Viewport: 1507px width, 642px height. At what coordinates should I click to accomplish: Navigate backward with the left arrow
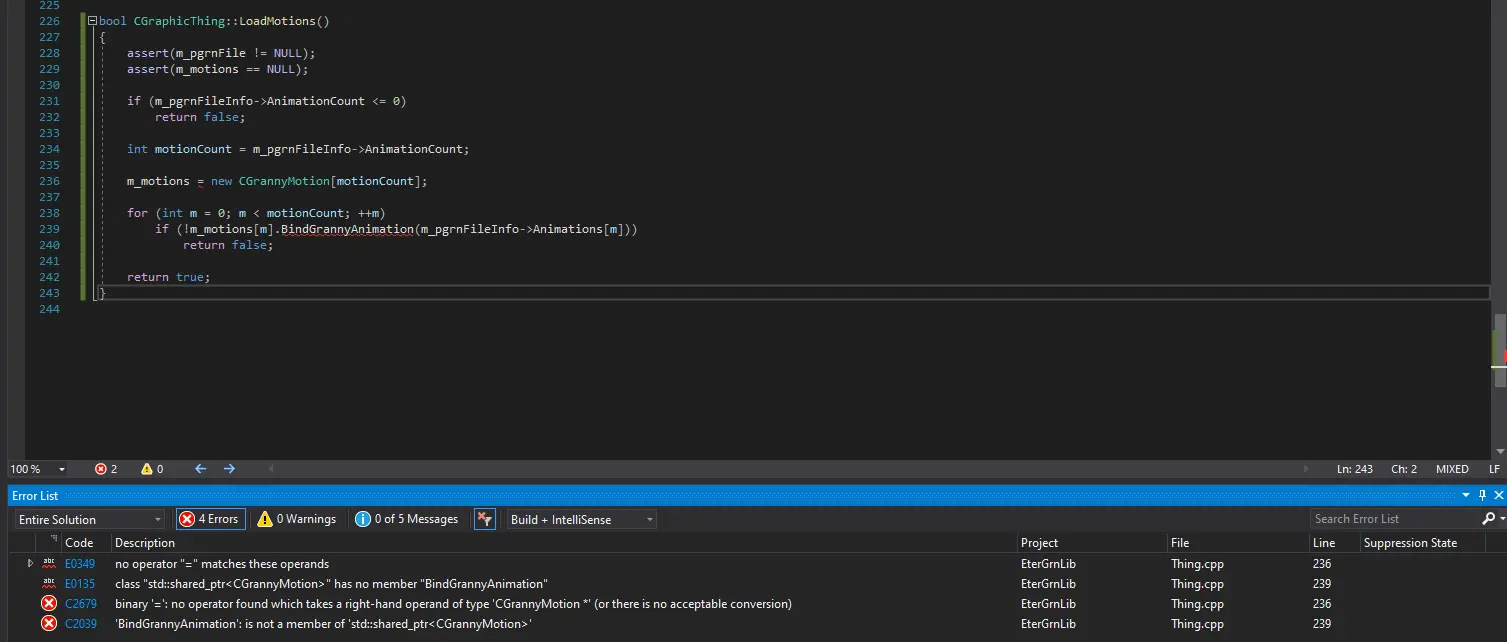tap(200, 469)
